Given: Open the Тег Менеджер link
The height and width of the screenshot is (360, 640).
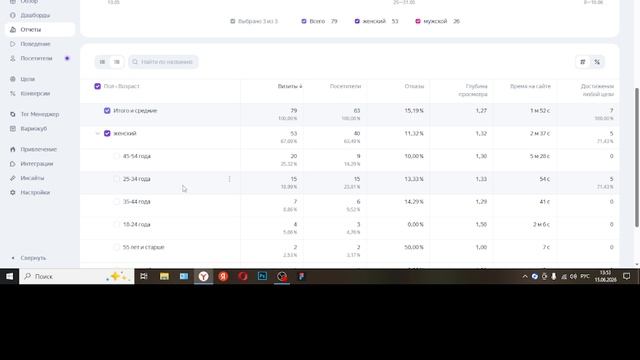Looking at the screenshot, I should pos(40,114).
